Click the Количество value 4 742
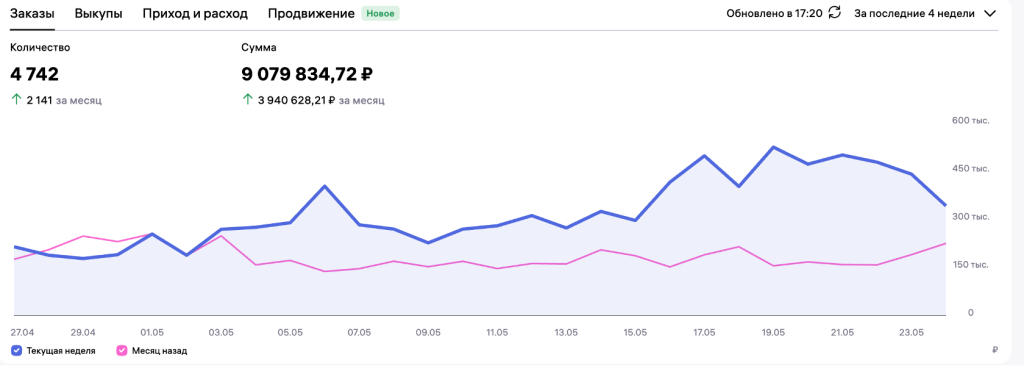Screen dimensions: 1024x366 pyautogui.click(x=35, y=74)
